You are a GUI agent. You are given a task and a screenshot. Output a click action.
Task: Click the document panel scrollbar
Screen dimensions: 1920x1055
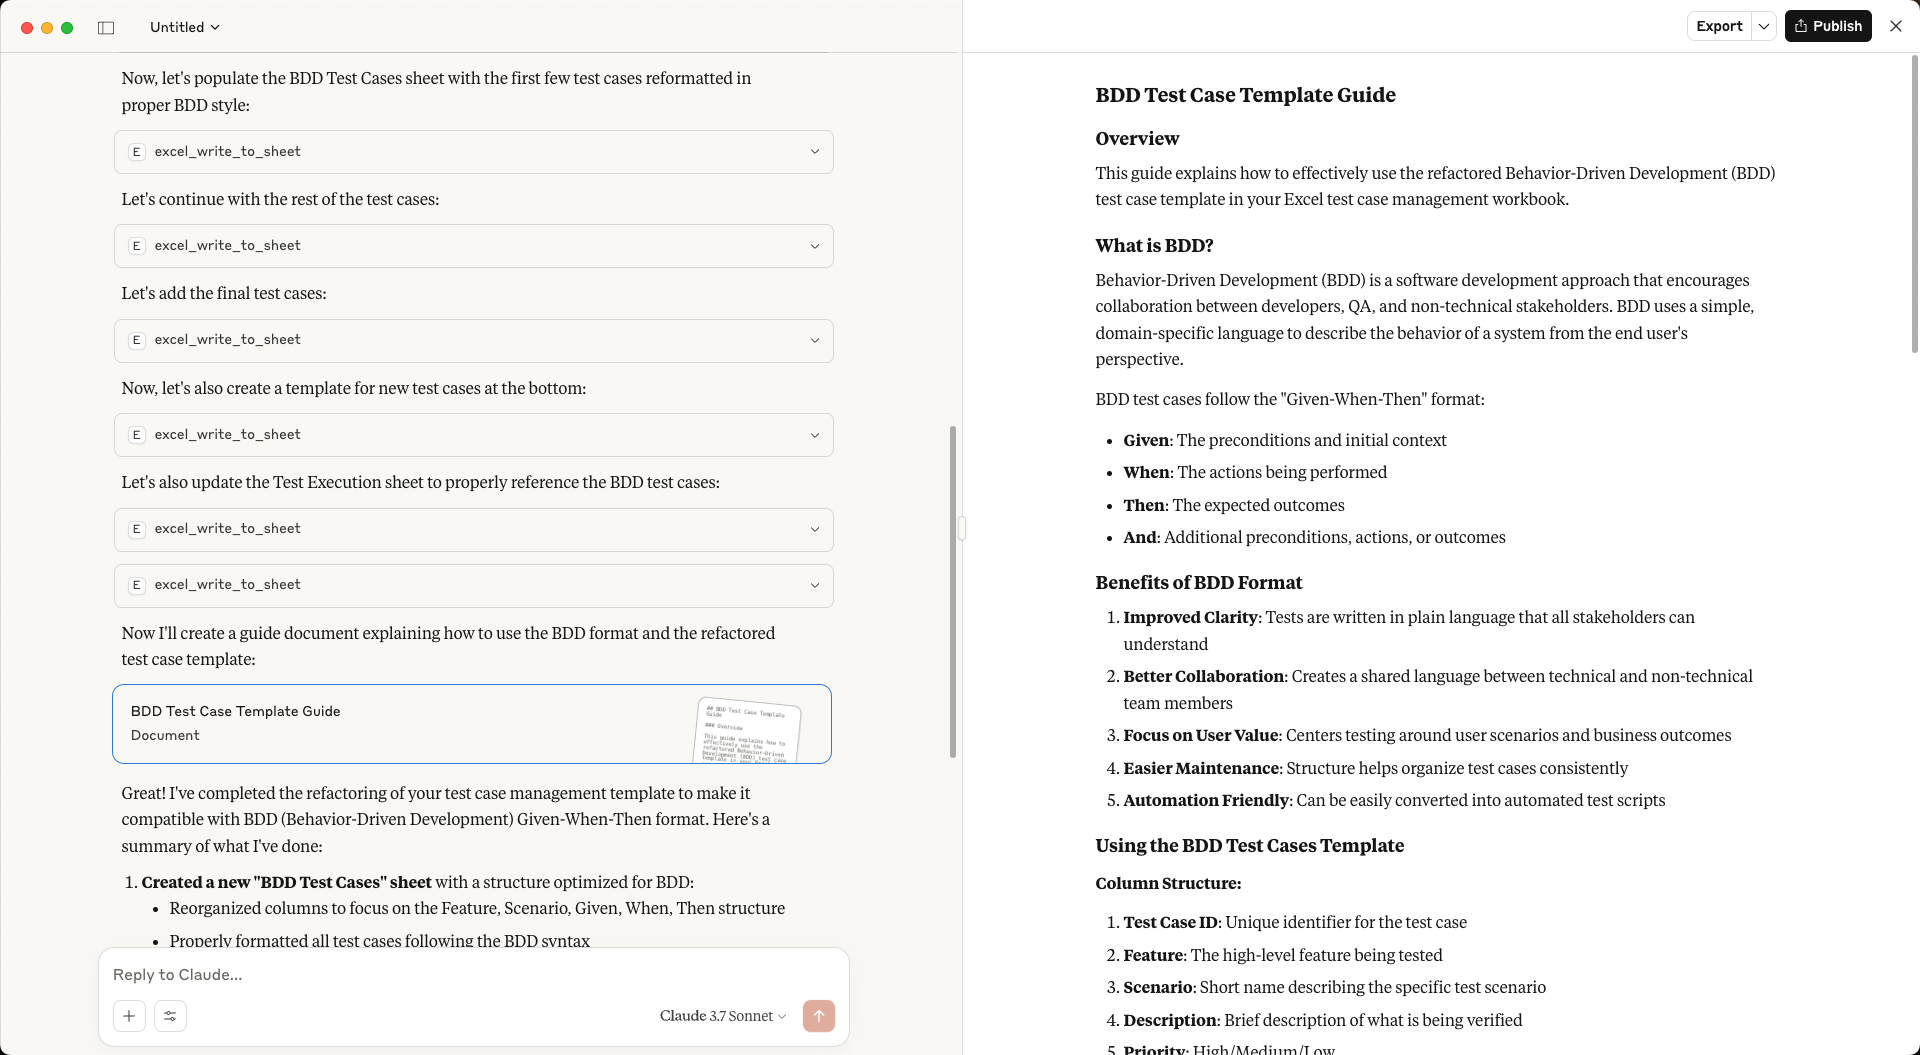(1914, 204)
